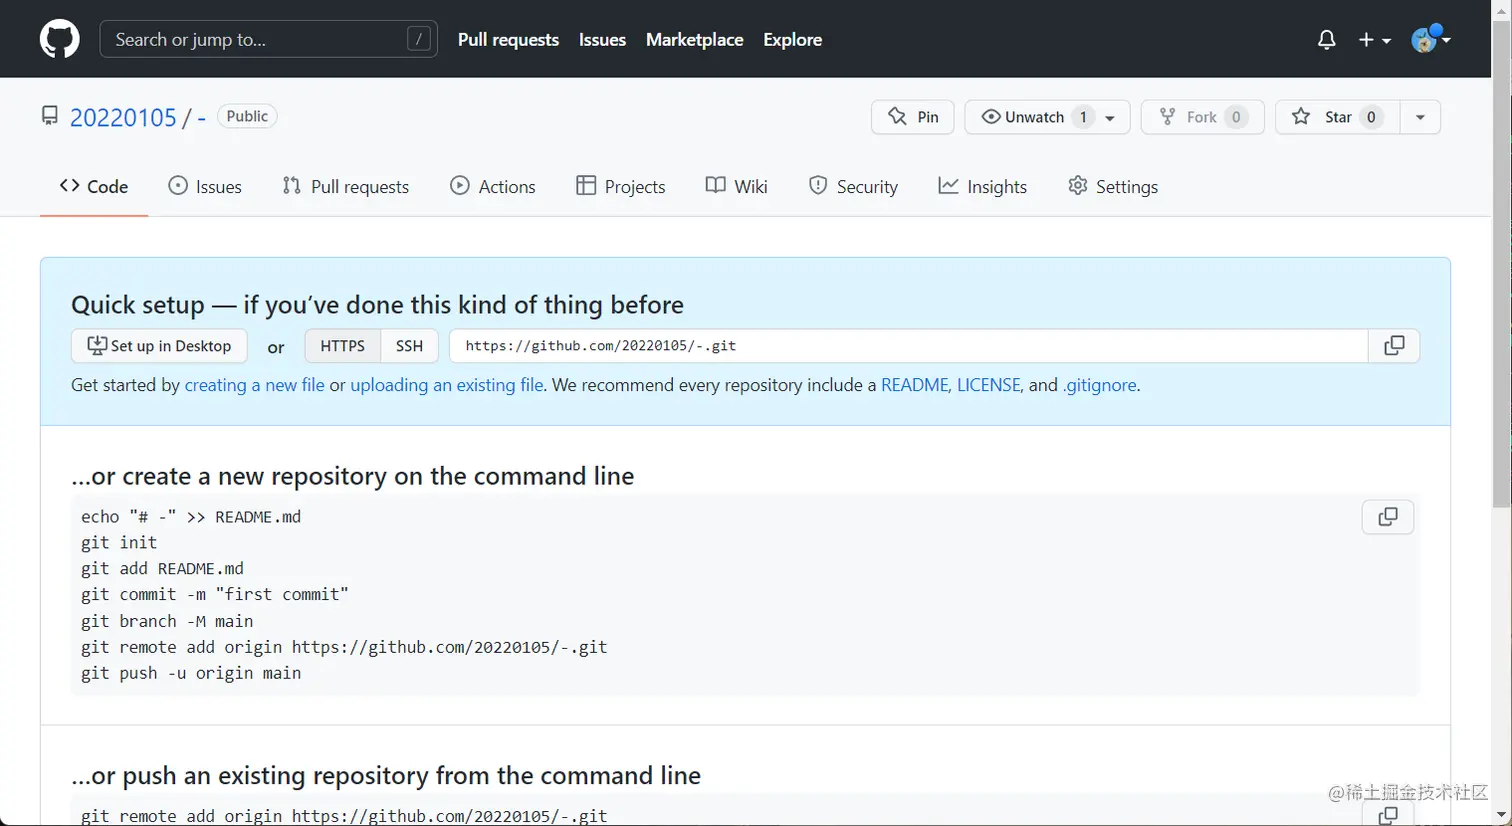Screen dimensions: 1512x826
Task: Open the user avatar menu
Action: click(x=1431, y=39)
